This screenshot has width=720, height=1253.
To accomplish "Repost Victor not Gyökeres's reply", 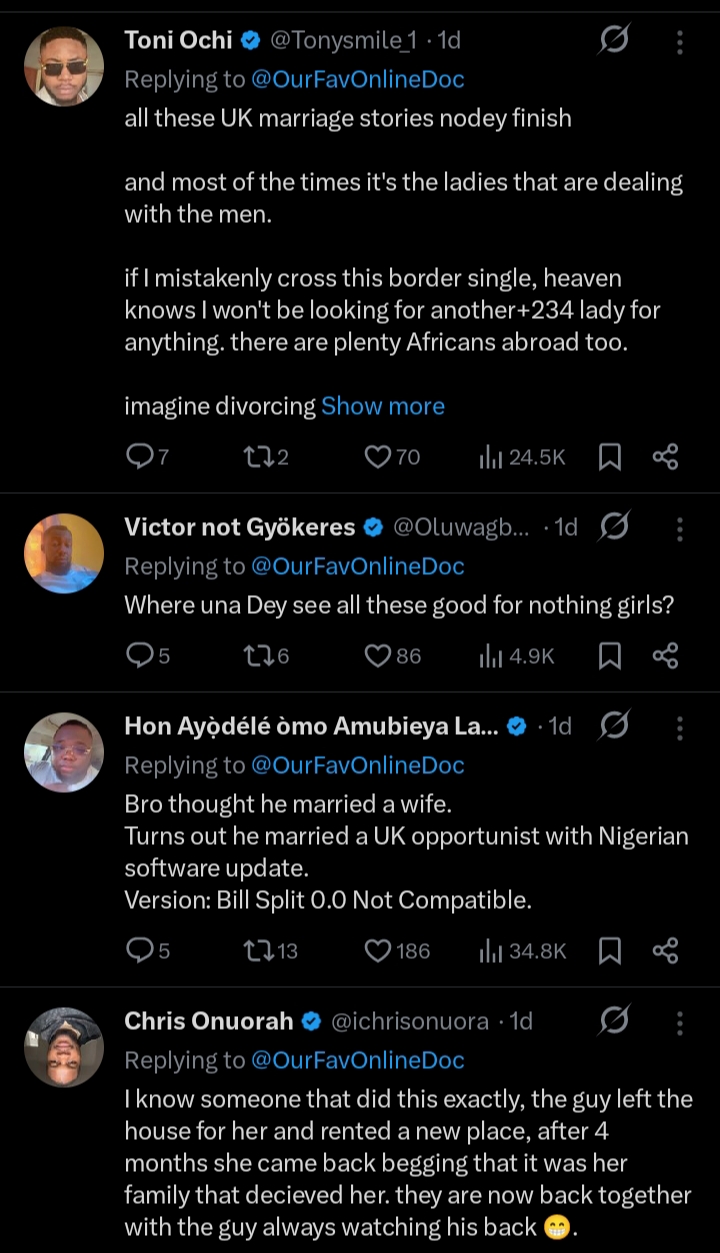I will click(x=255, y=656).
